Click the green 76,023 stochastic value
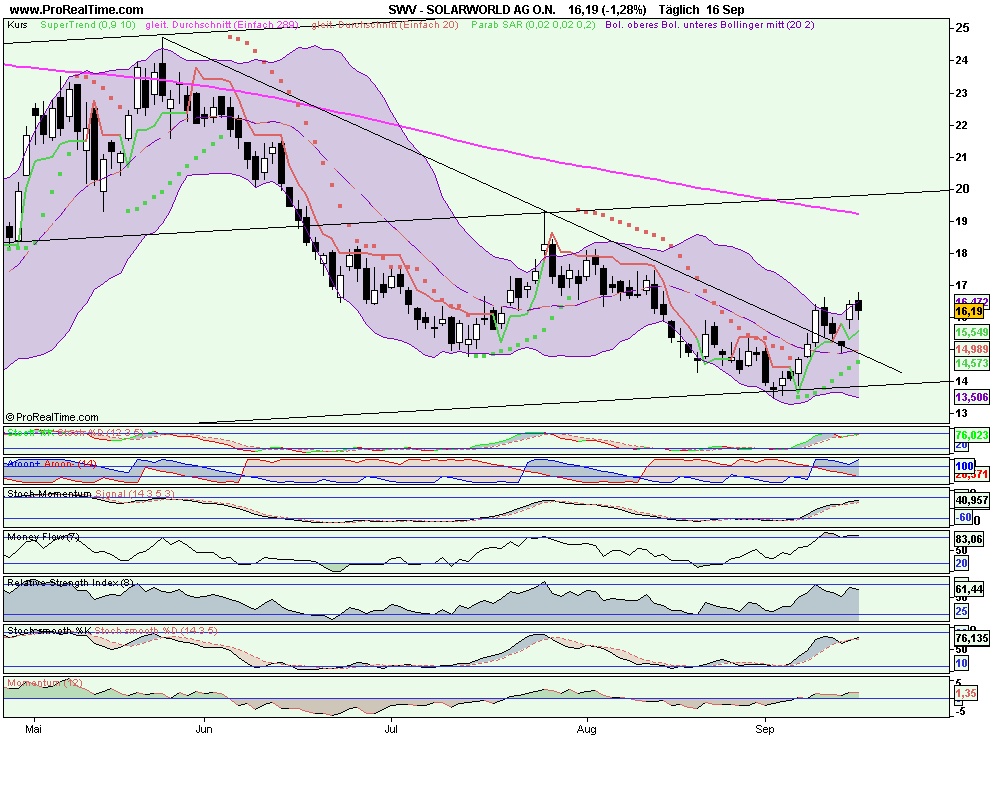The width and height of the screenshot is (1000, 800). tap(971, 435)
